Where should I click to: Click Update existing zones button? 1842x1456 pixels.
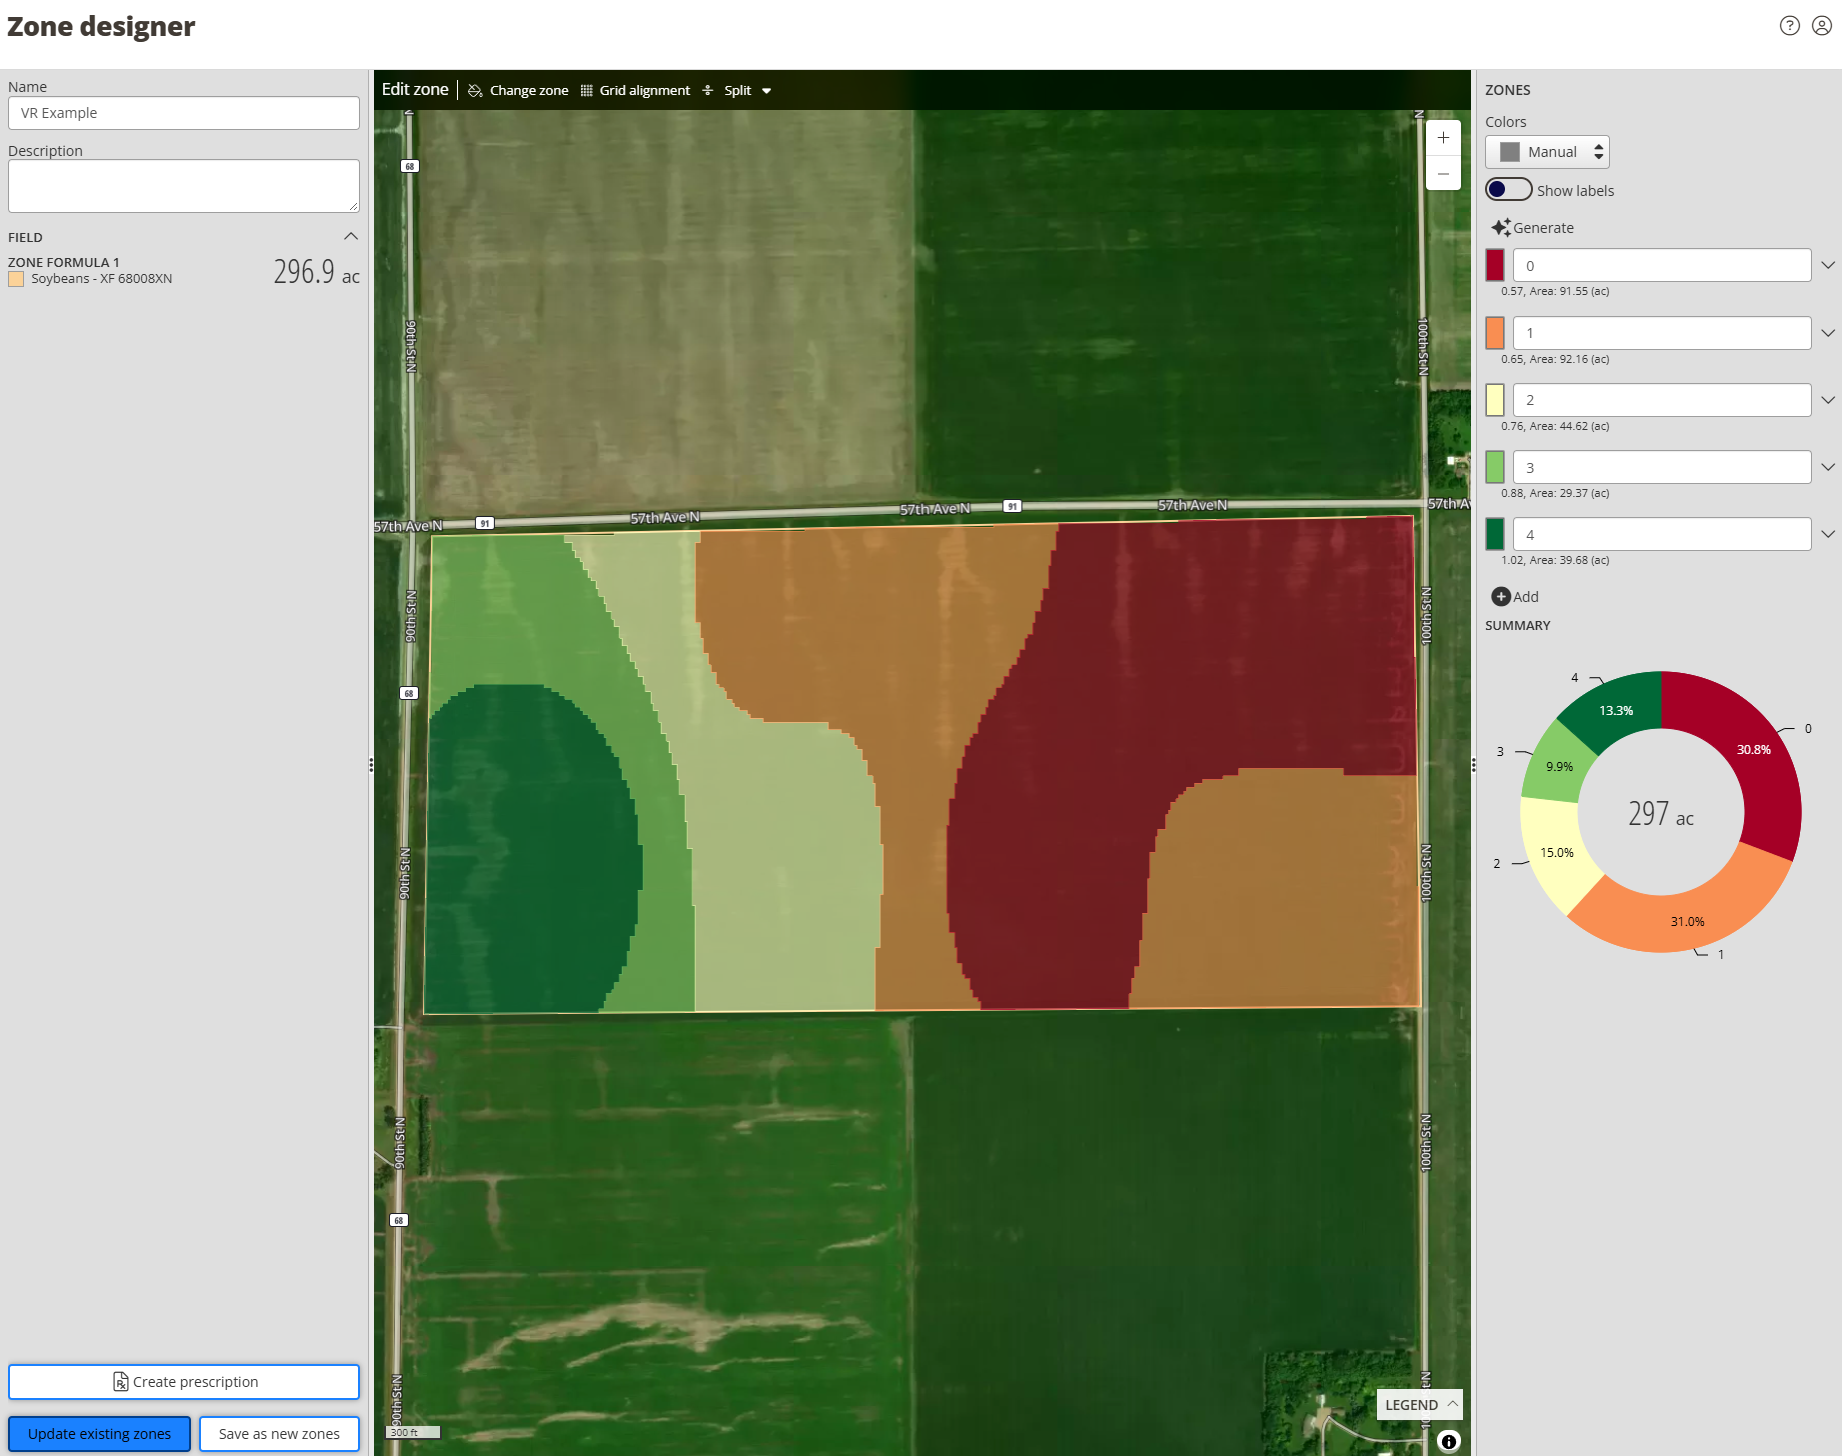[99, 1434]
